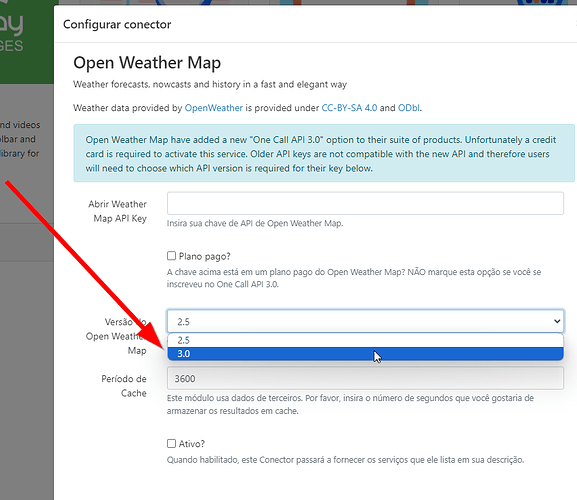Follow the CC-BY-SA 4.0 license link
The height and width of the screenshot is (500, 577).
coord(349,108)
